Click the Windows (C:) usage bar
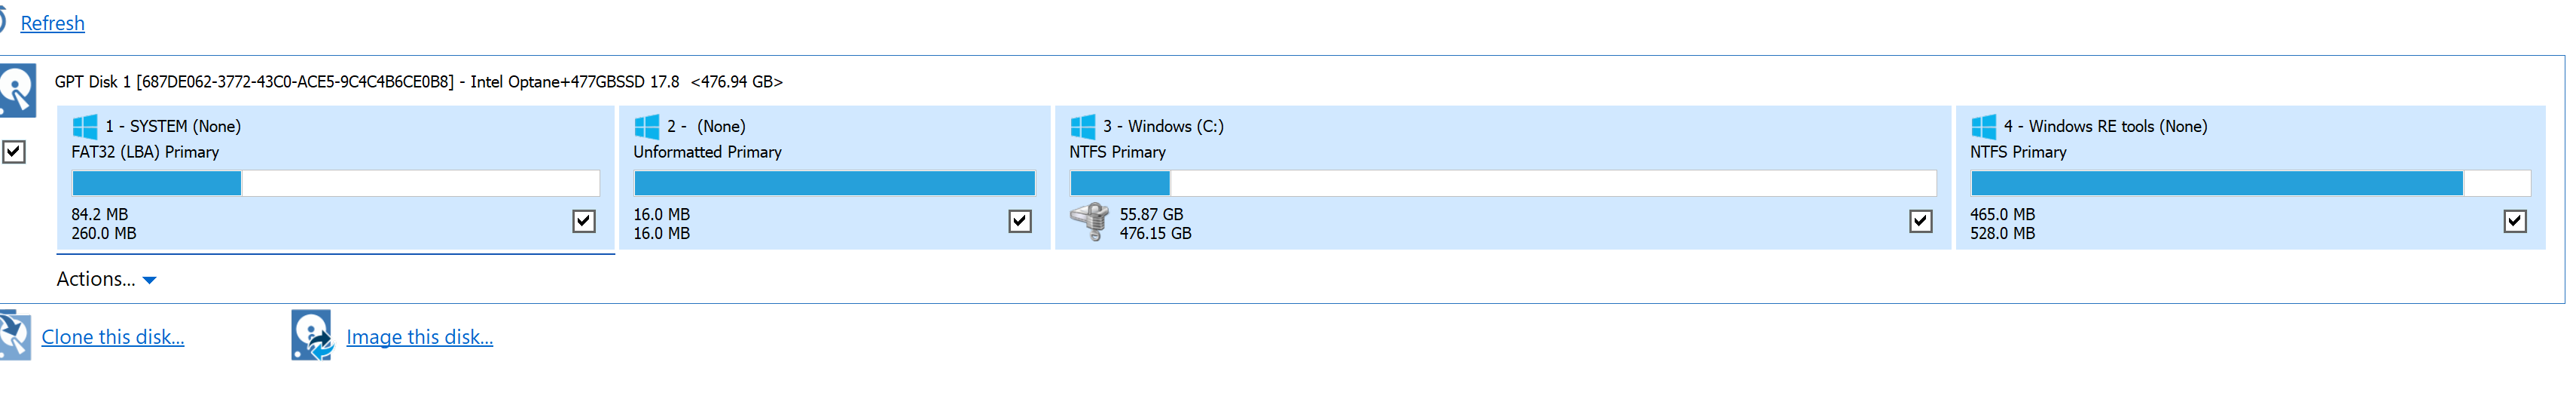Screen dimensions: 2576x414 point(1502,183)
